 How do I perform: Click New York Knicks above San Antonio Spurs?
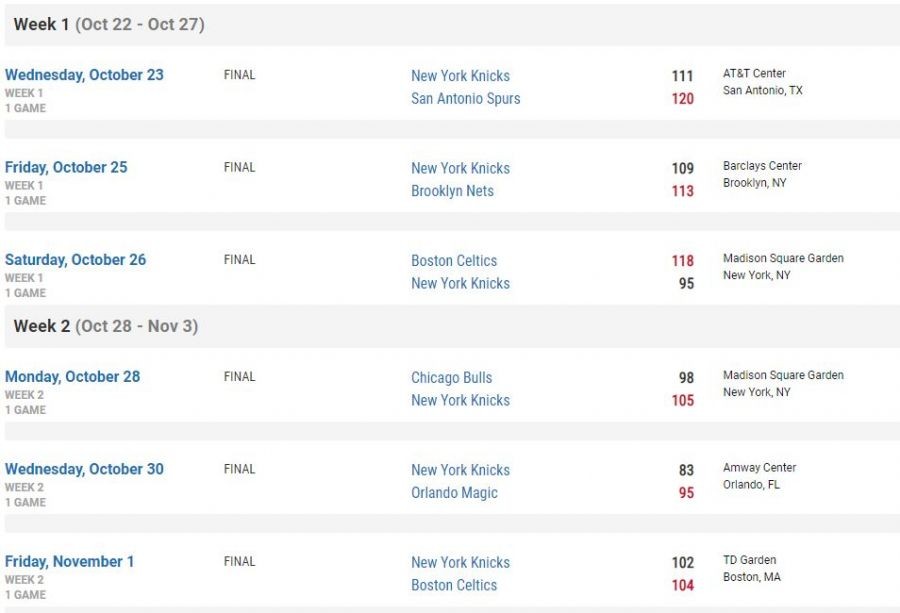[460, 76]
